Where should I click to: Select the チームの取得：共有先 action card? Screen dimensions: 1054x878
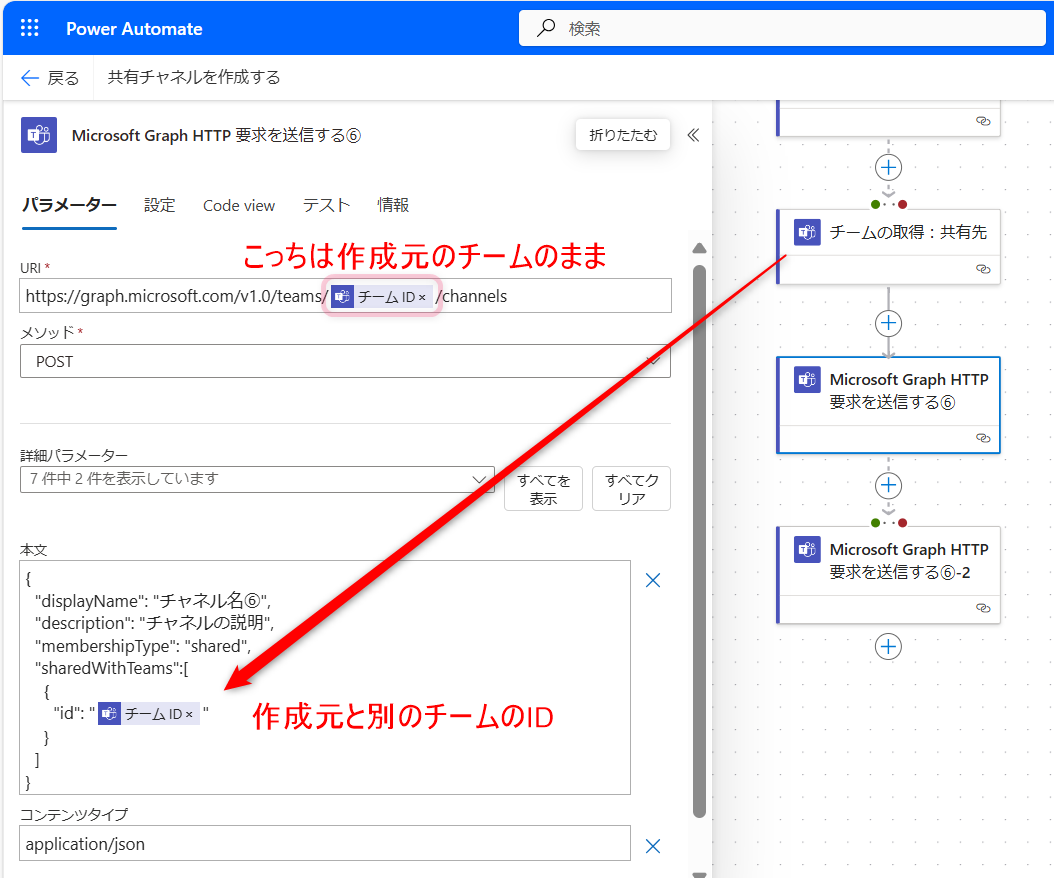(x=888, y=246)
